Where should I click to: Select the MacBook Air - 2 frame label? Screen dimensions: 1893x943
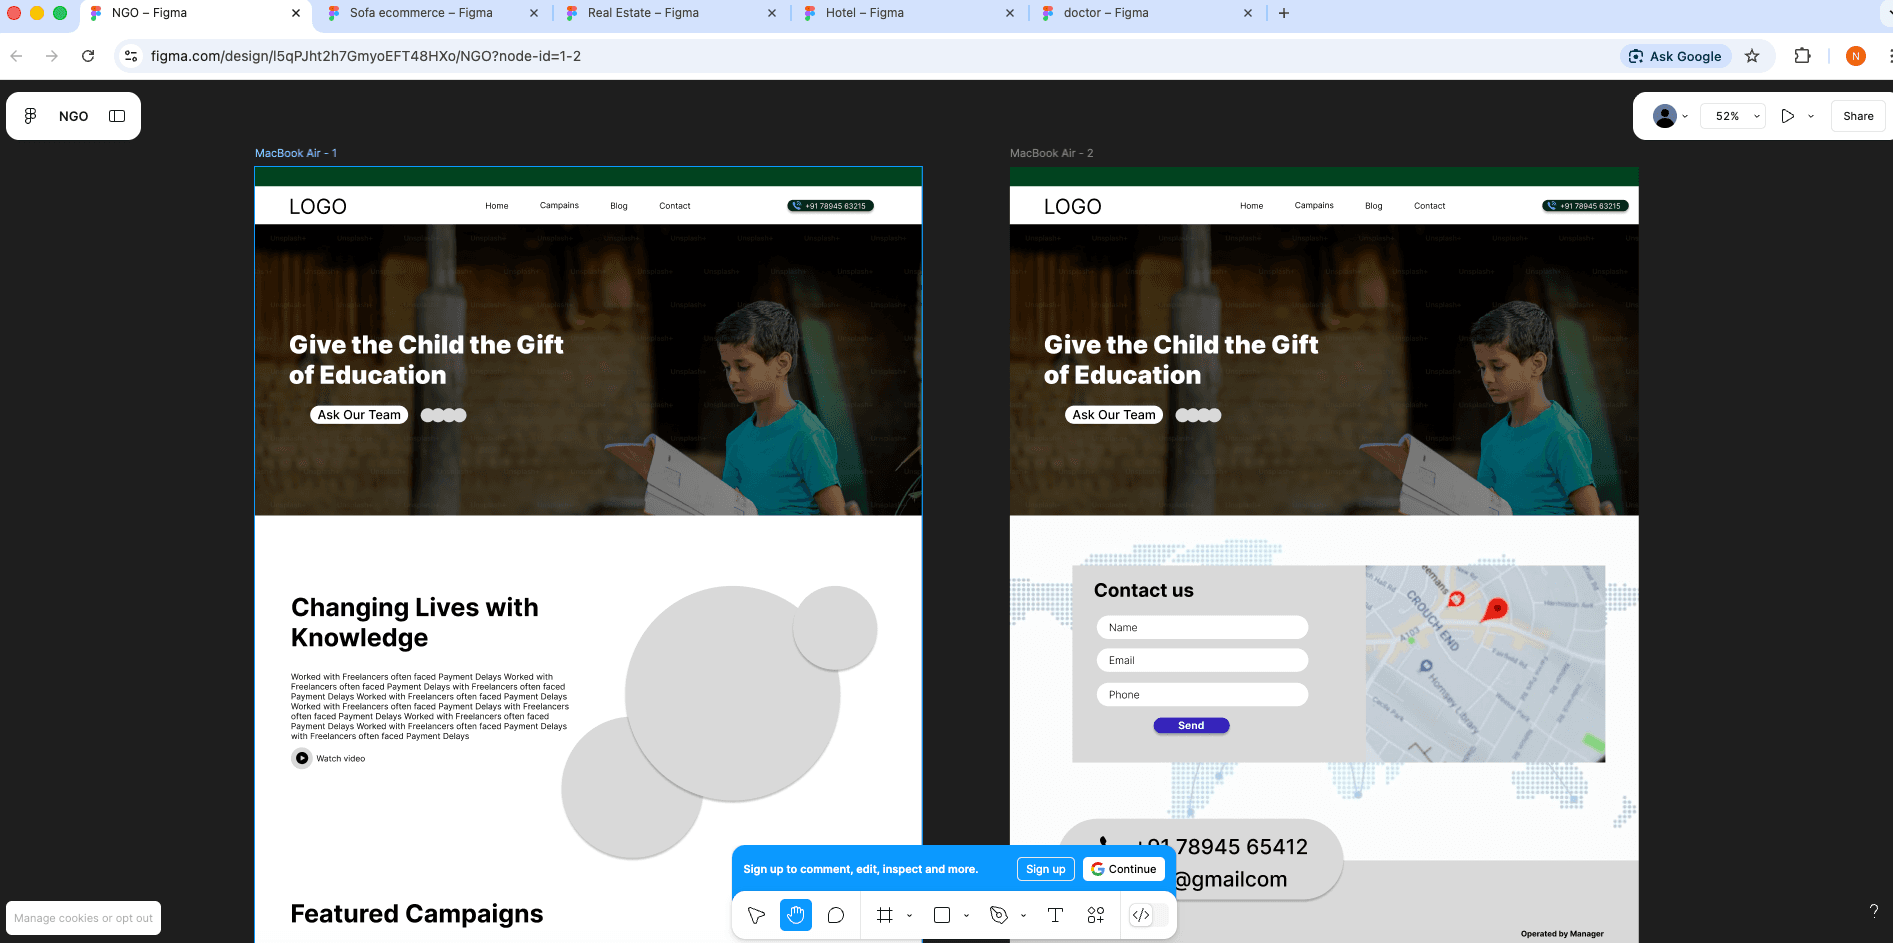pos(1051,153)
